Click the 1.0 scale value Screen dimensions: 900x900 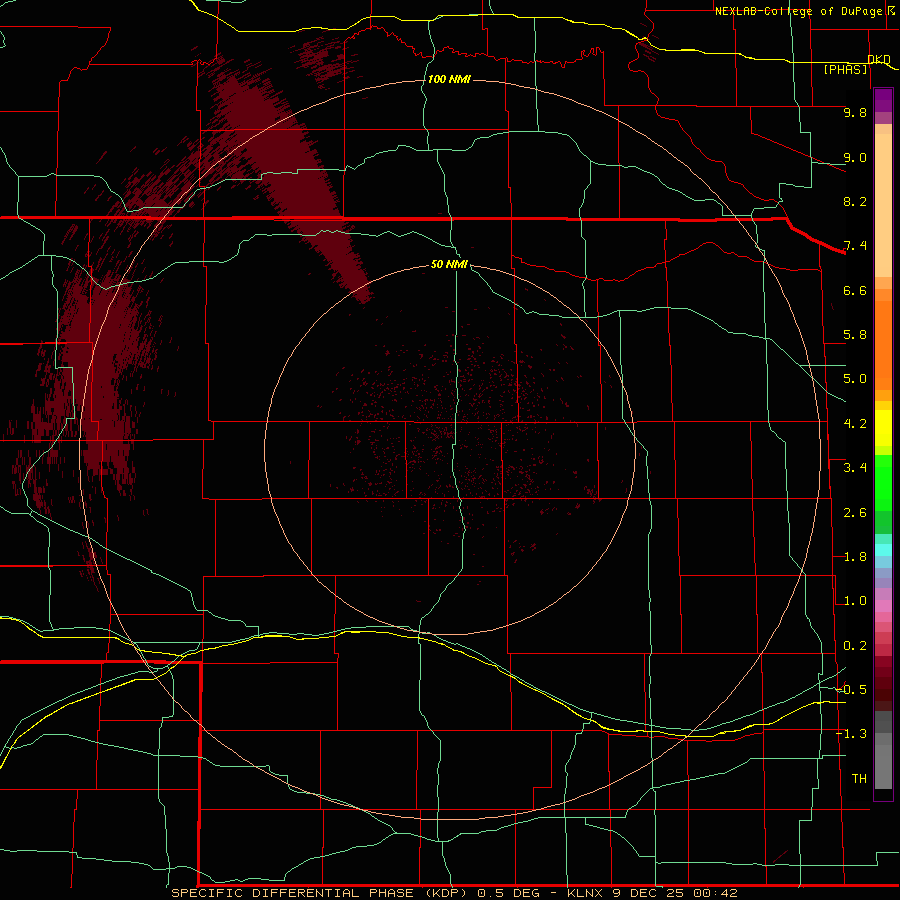(855, 601)
